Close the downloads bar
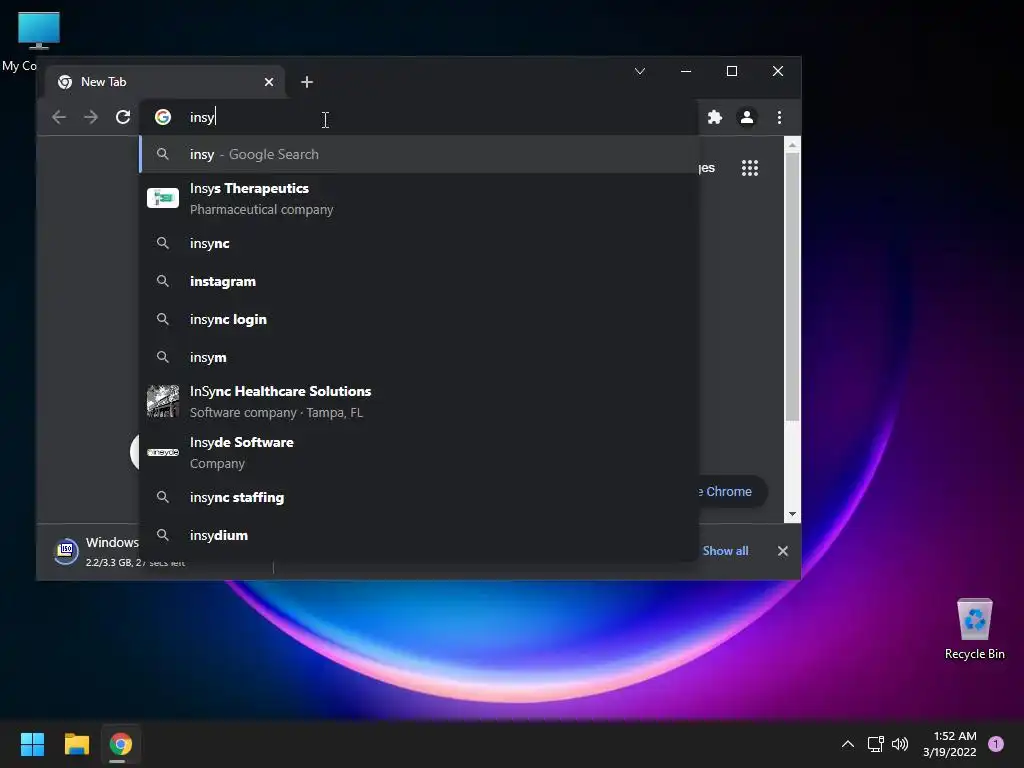The height and width of the screenshot is (768, 1024). (782, 551)
